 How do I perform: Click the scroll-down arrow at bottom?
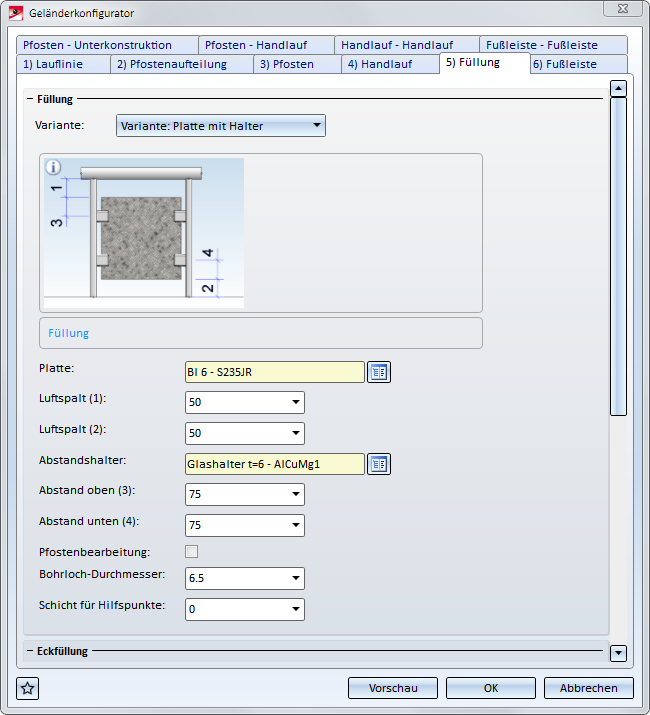point(618,653)
